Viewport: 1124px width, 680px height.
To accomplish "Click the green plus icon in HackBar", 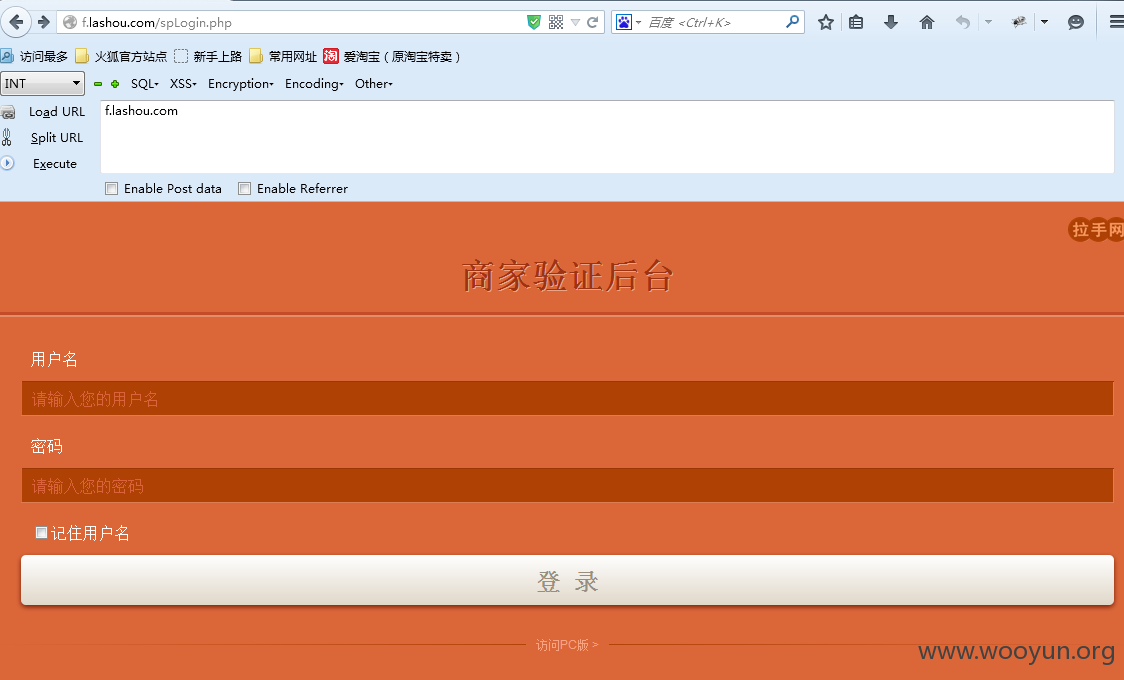I will coord(115,84).
